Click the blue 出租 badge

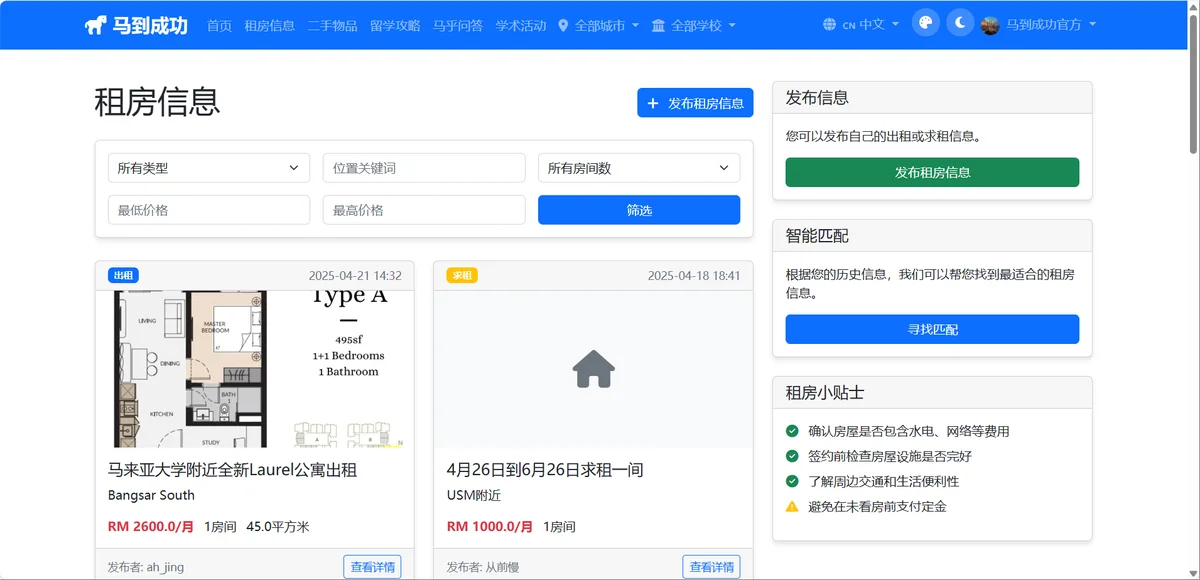tap(122, 275)
